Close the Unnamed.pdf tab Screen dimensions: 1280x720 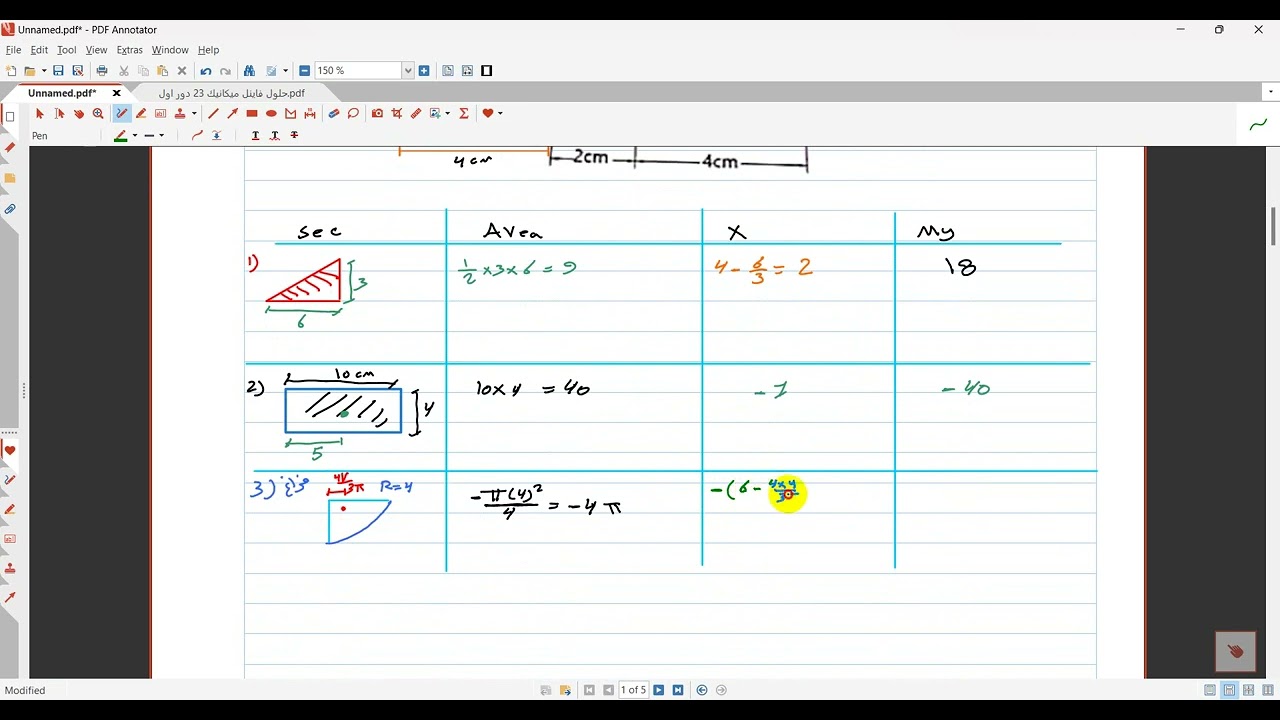116,93
